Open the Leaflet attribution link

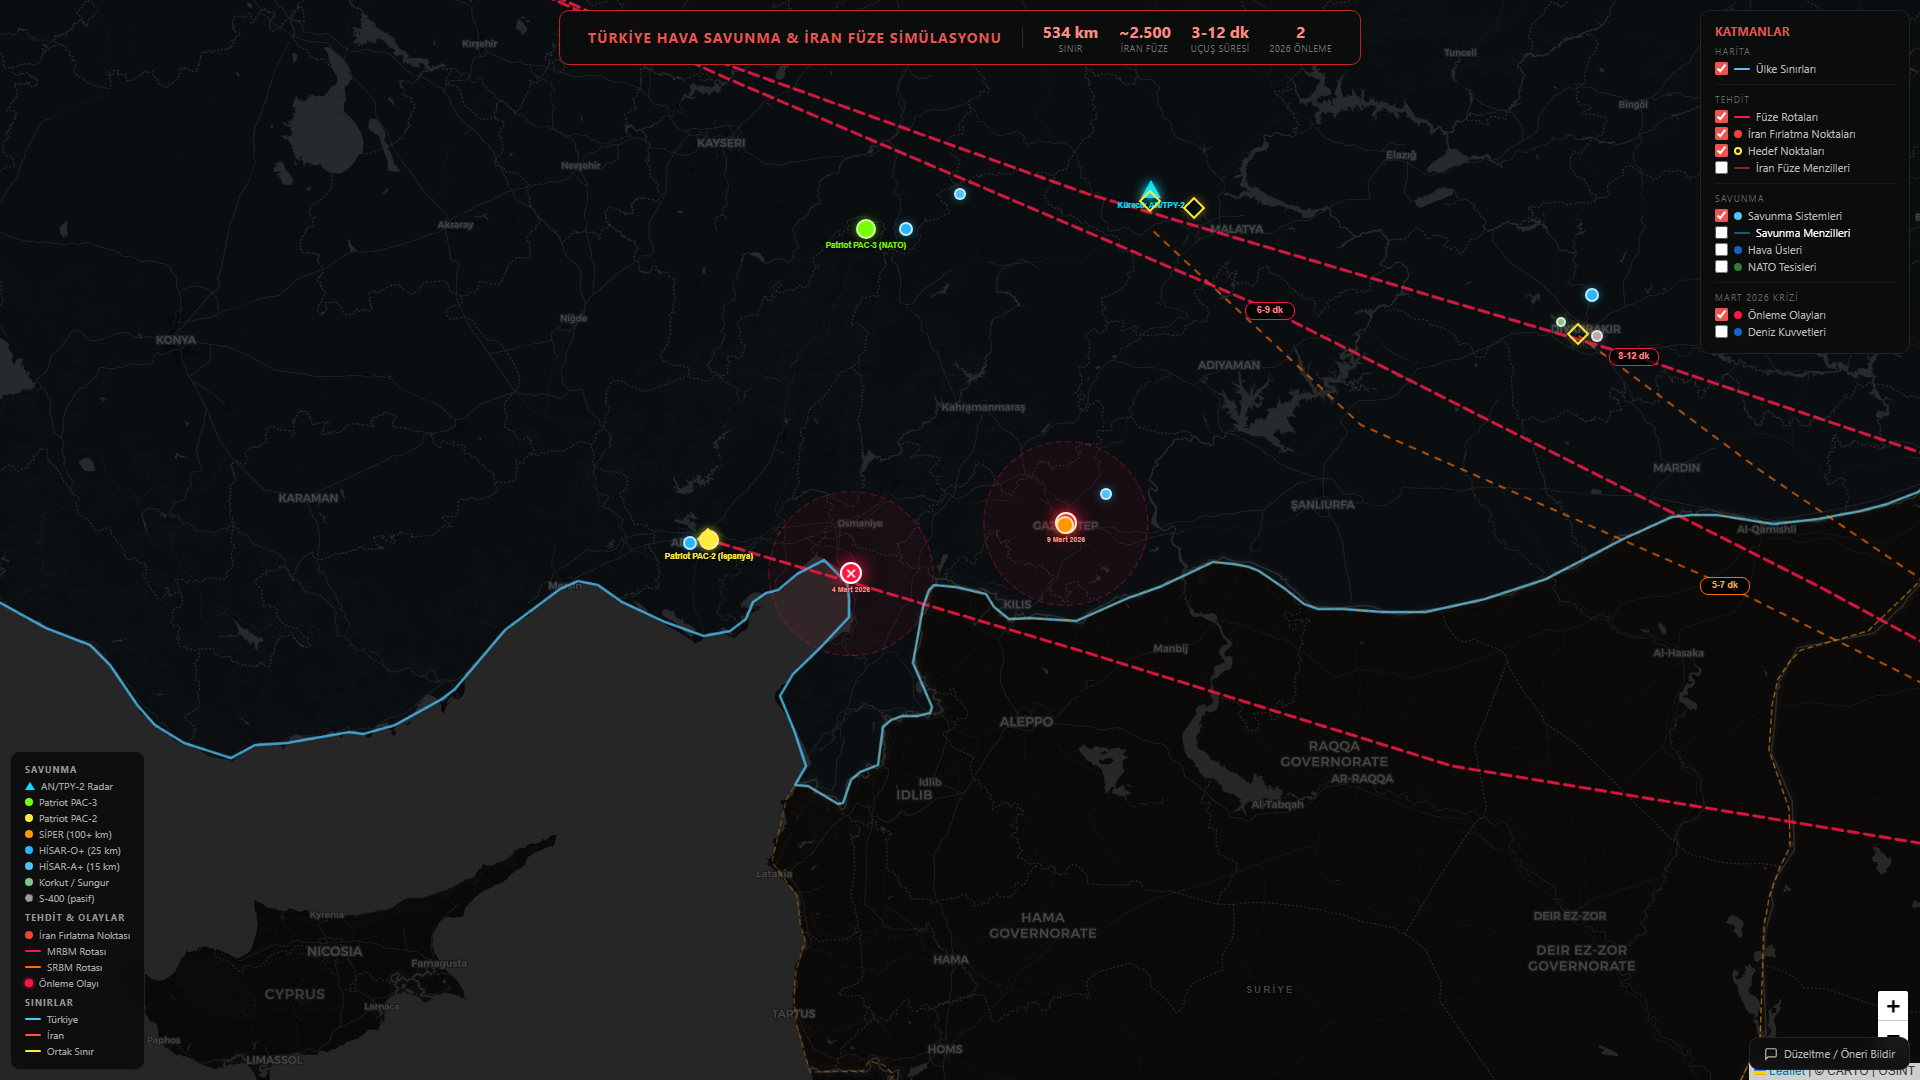click(1787, 1072)
